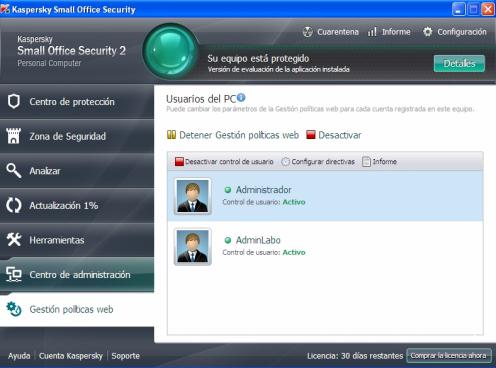Open the Ayuda link
This screenshot has width=496, height=368.
(19, 356)
